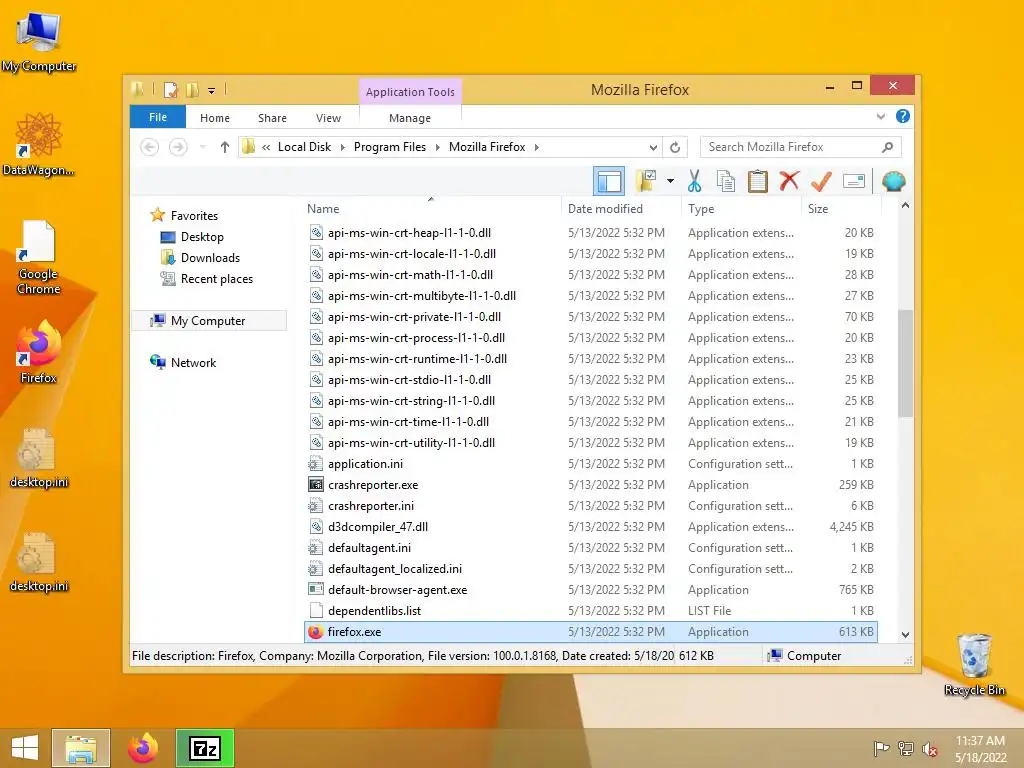Select api-ms-win-crt-math-l1-1-0.dll file
This screenshot has width=1024, height=768.
pyautogui.click(x=591, y=275)
